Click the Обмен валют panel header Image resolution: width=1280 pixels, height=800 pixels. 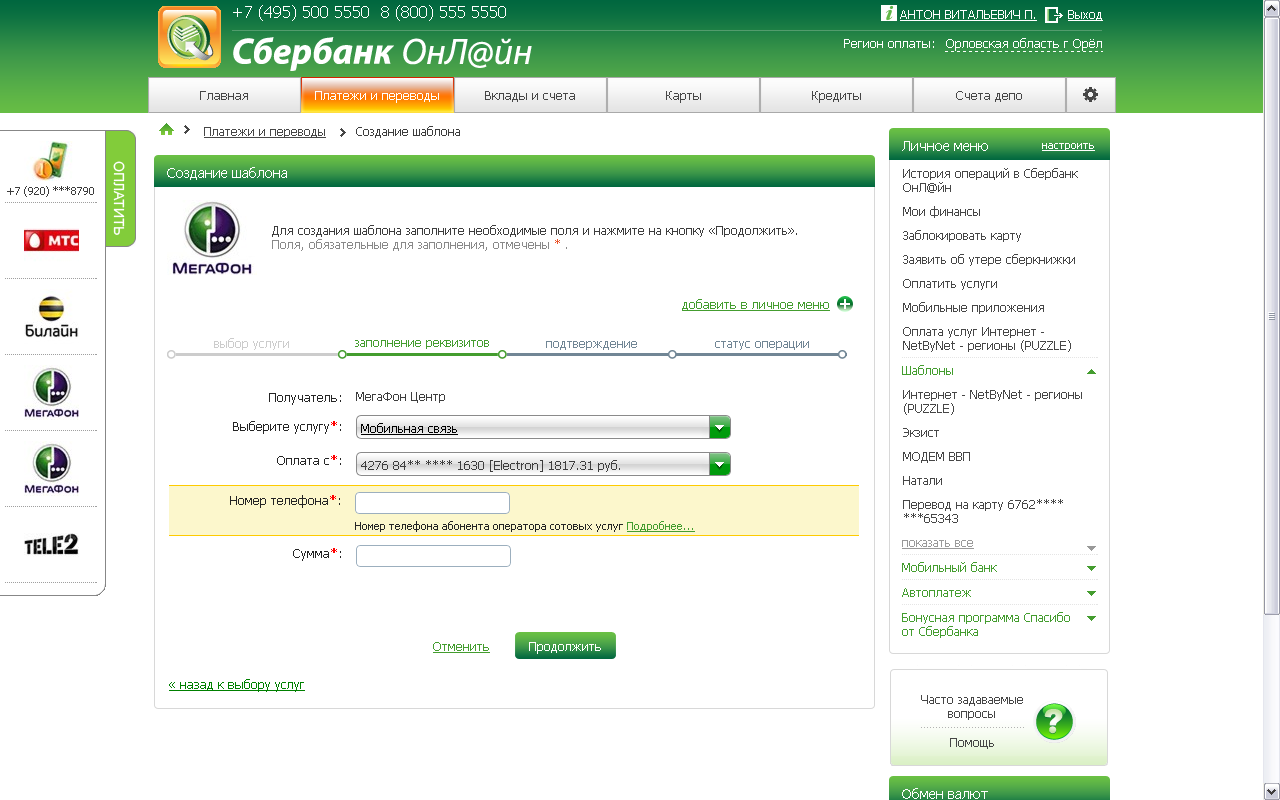click(x=999, y=789)
